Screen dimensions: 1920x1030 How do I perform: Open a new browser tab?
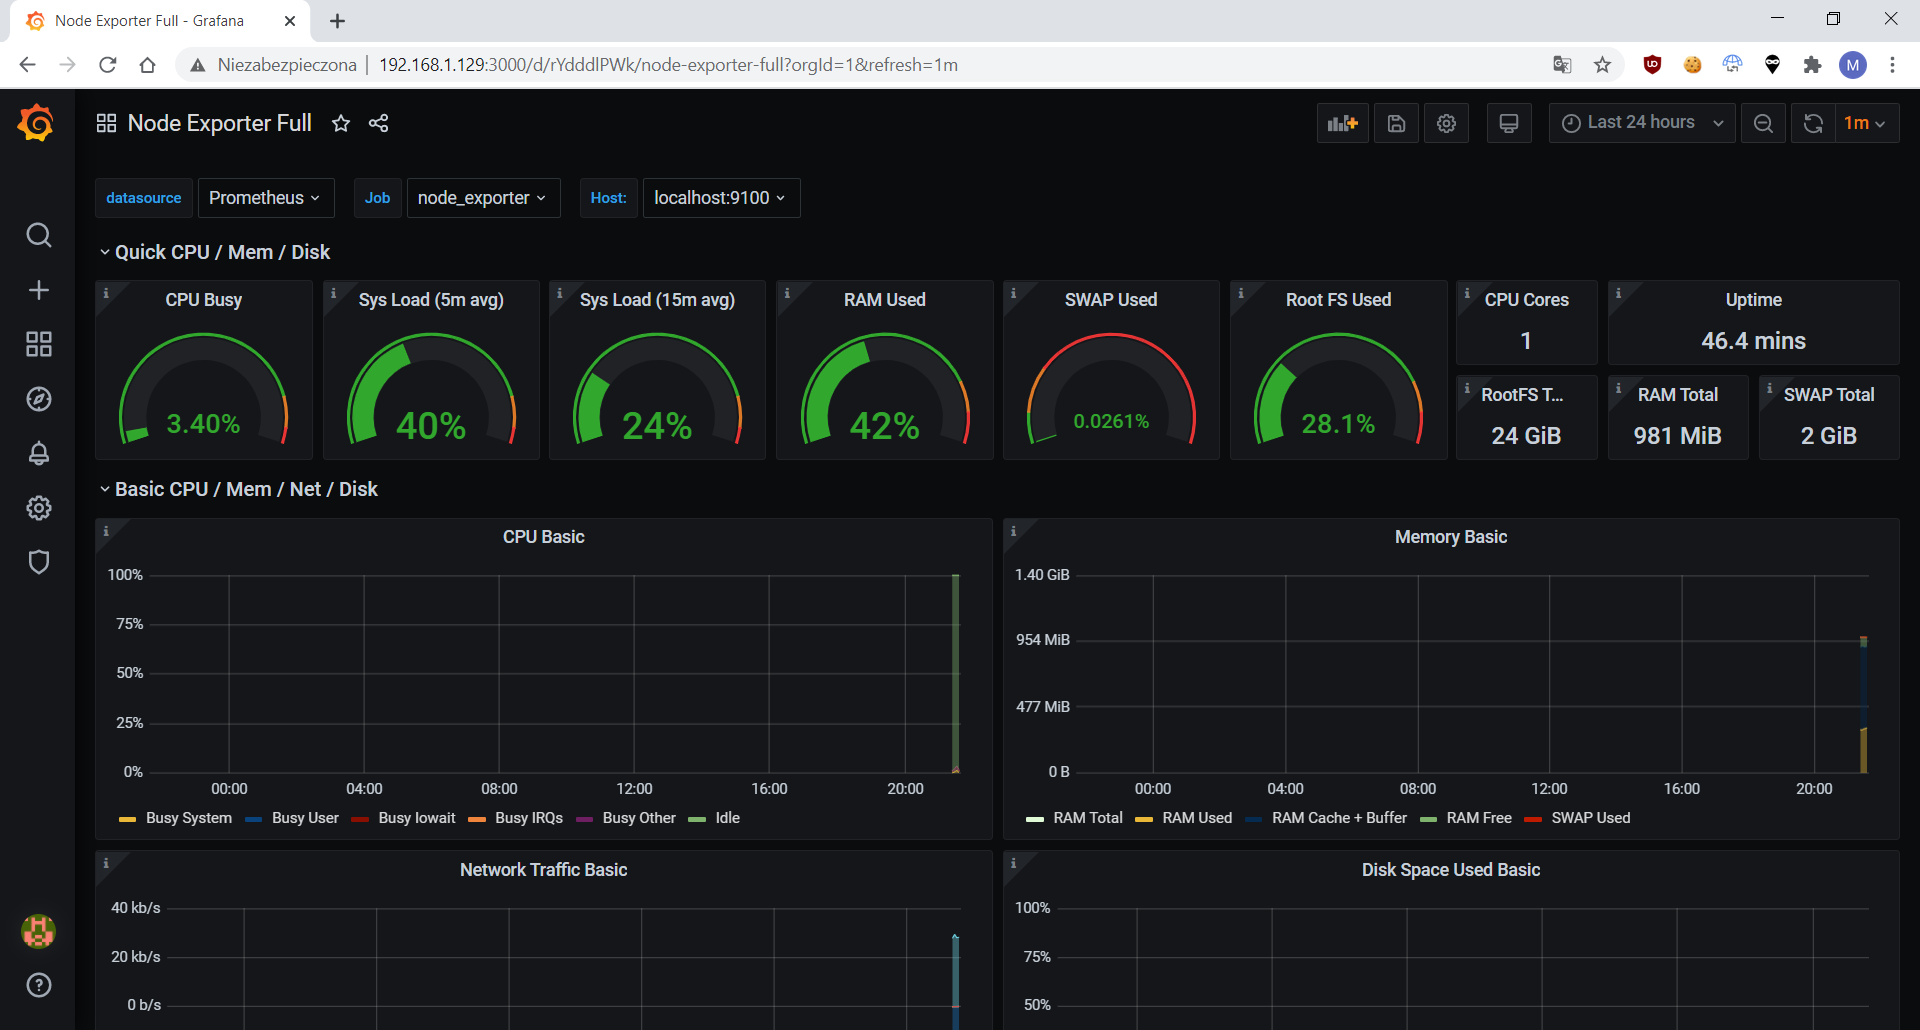tap(337, 21)
